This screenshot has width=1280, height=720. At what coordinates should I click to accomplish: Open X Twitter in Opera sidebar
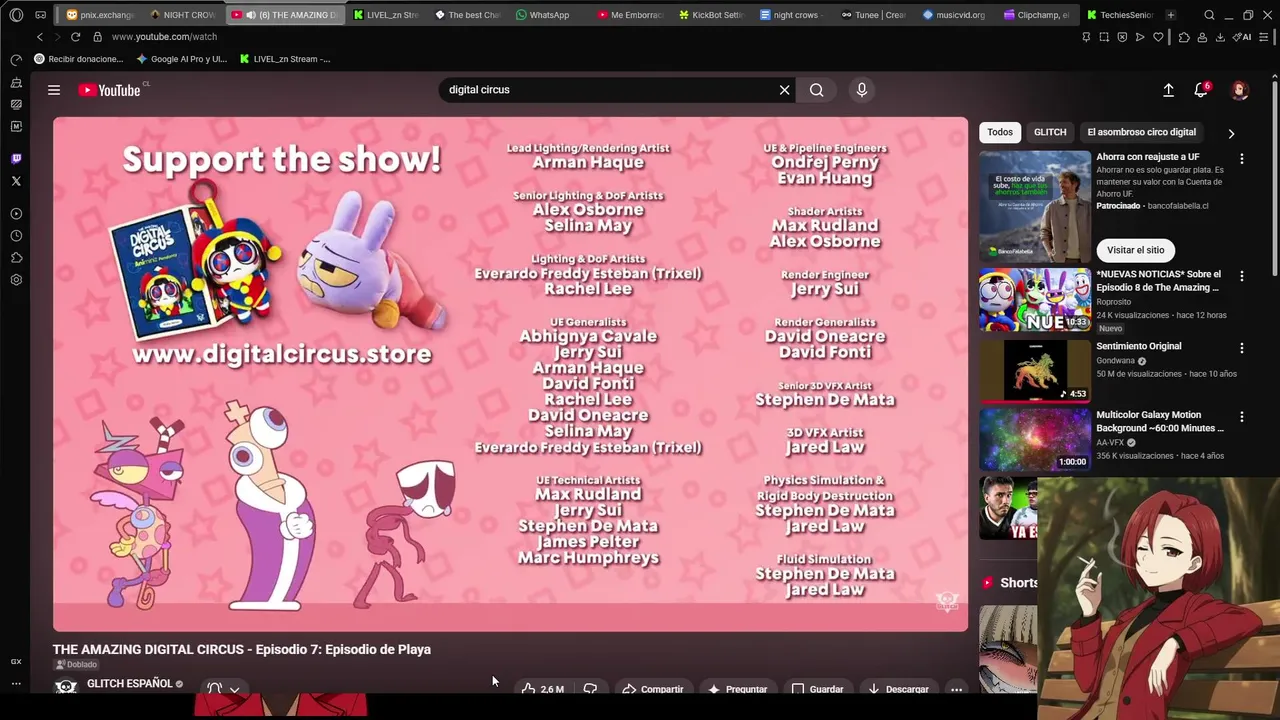click(16, 181)
